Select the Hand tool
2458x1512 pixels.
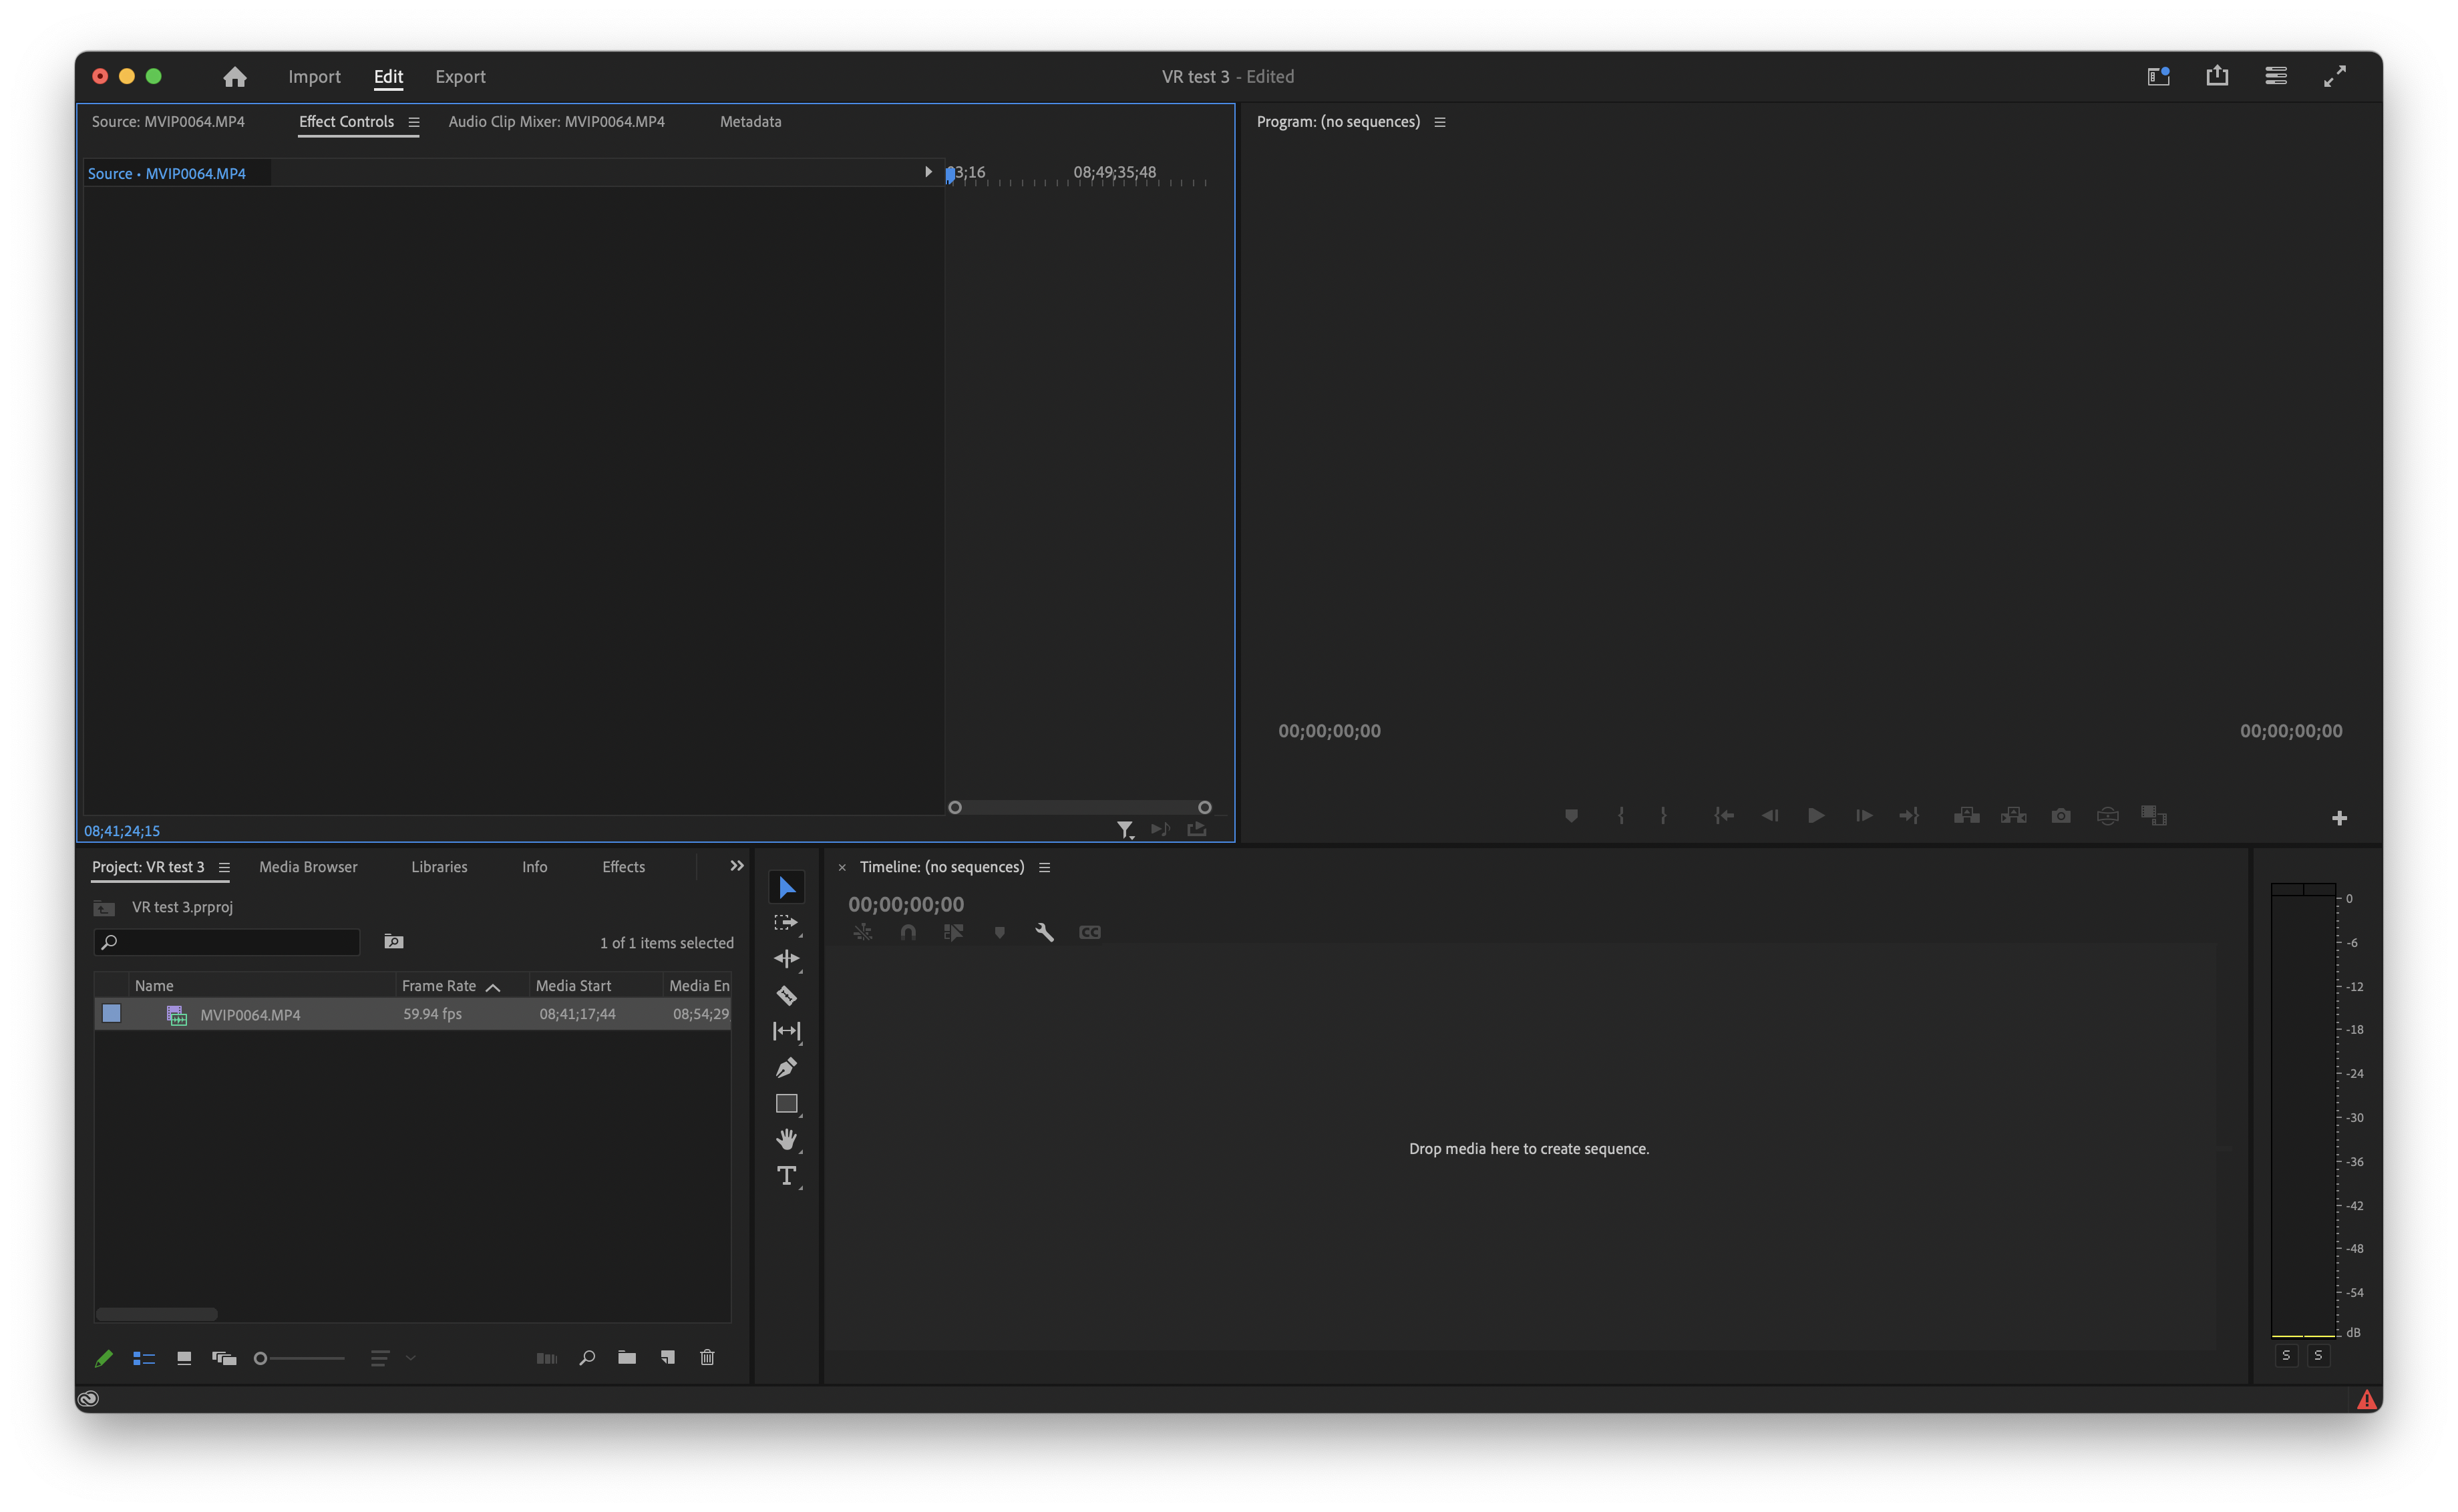787,1139
